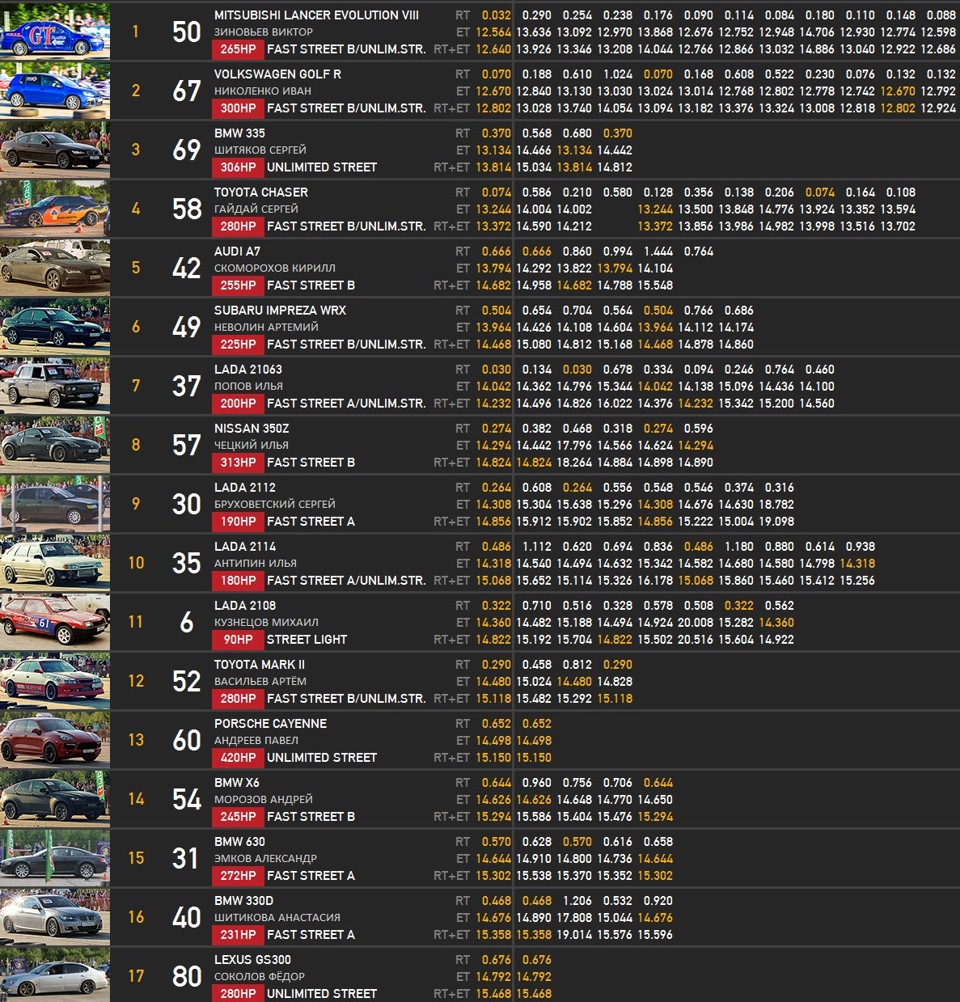
Task: Select the SUBARU IMPREZA WRX title
Action: [280, 311]
